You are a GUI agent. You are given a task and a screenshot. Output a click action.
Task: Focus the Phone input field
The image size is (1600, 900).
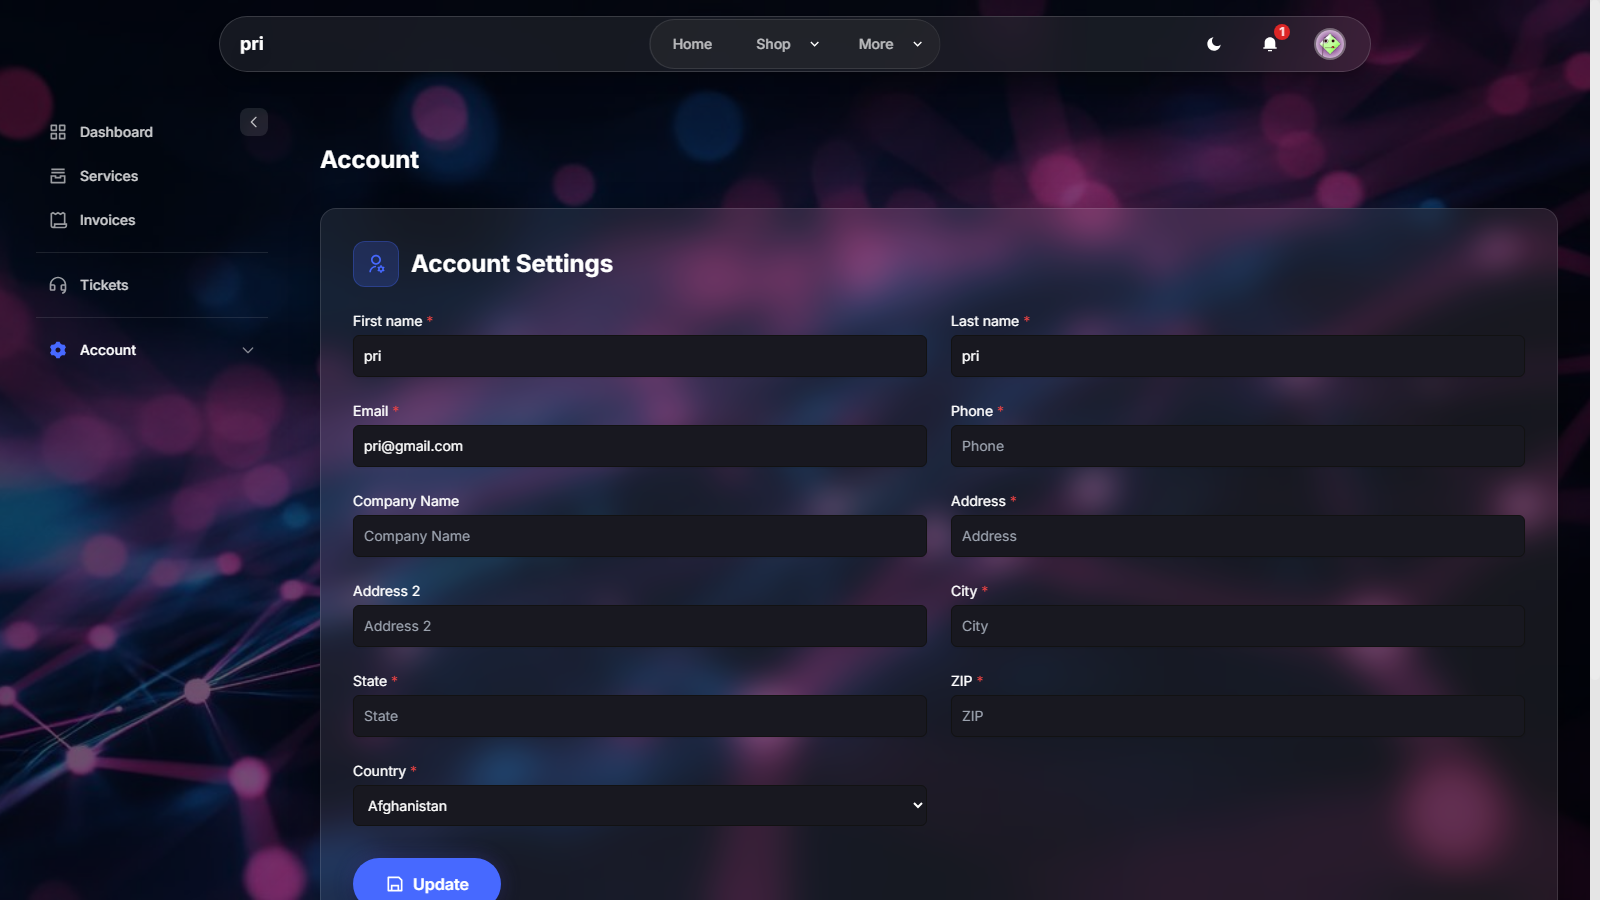[x=1237, y=446]
